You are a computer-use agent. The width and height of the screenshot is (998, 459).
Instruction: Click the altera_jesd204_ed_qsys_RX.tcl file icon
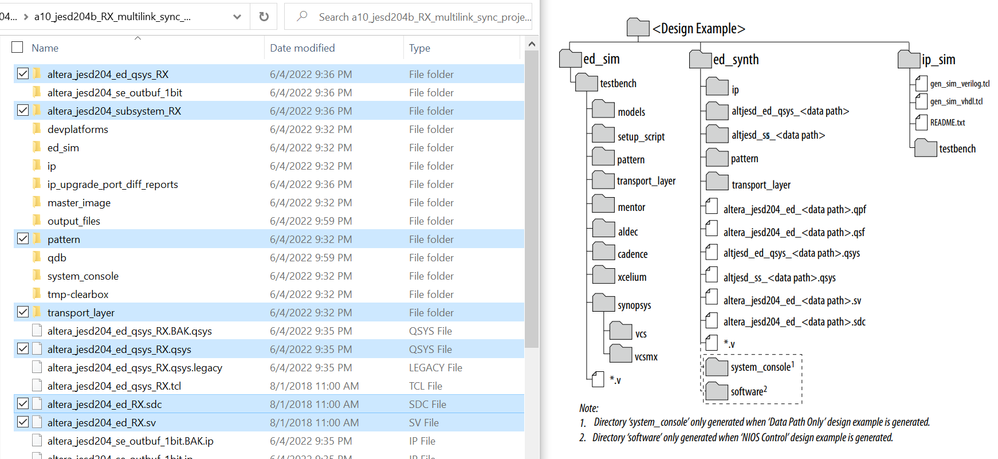(37, 385)
